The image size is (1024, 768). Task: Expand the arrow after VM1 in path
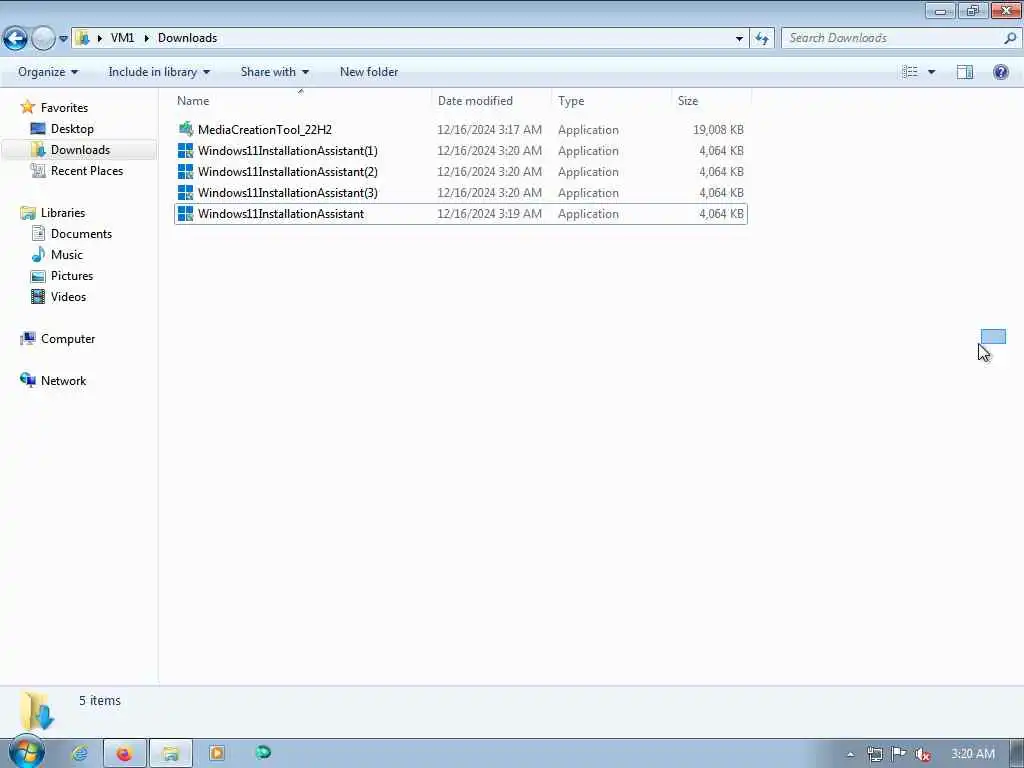146,38
